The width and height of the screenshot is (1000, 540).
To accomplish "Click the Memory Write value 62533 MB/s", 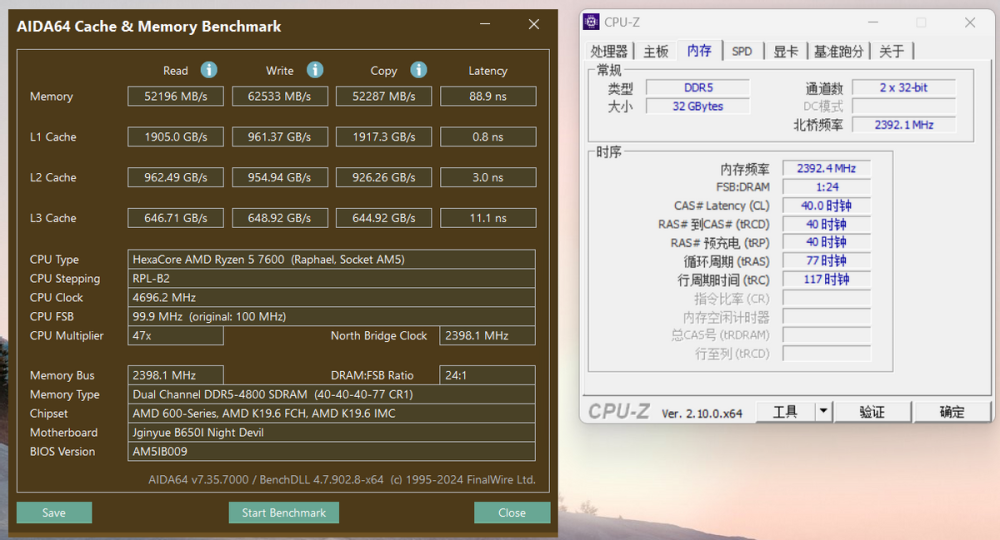I will [x=280, y=96].
